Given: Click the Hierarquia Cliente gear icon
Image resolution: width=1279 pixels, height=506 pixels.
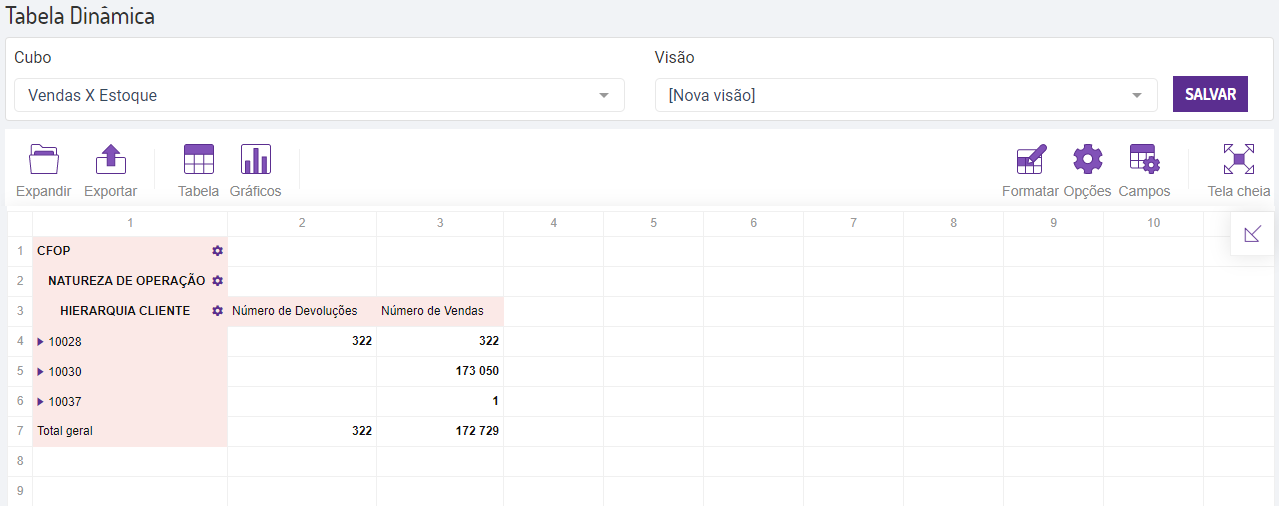Looking at the screenshot, I should 217,311.
